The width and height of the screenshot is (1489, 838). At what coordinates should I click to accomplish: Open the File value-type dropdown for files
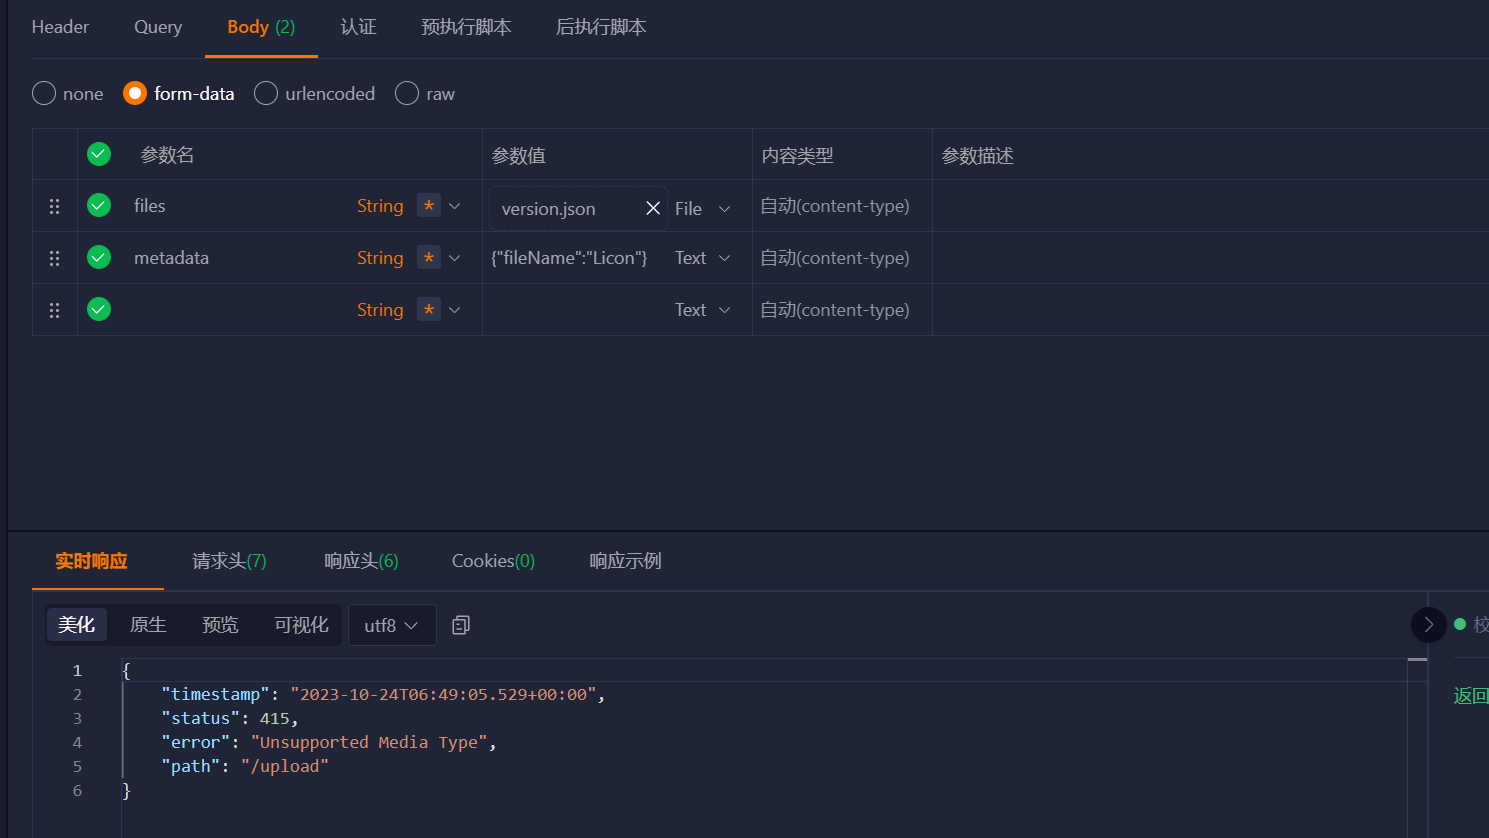[x=703, y=209]
